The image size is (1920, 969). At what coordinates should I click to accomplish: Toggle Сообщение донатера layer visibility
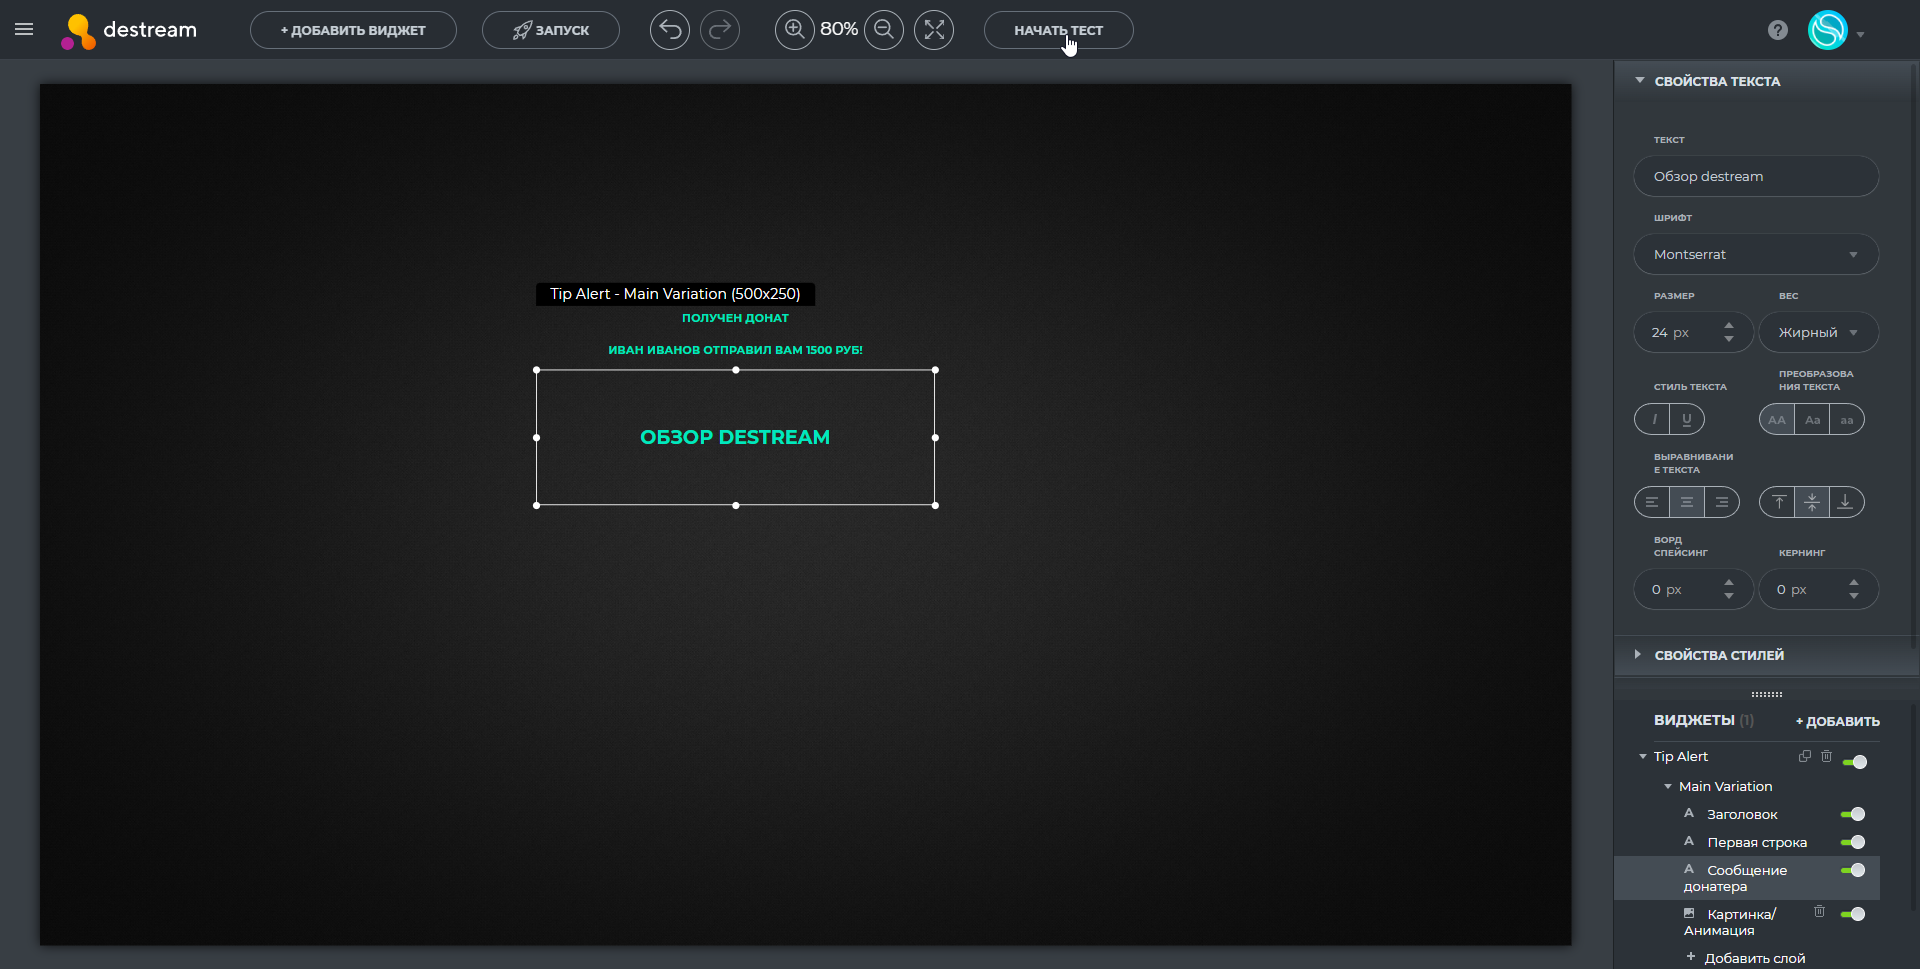pyautogui.click(x=1853, y=870)
